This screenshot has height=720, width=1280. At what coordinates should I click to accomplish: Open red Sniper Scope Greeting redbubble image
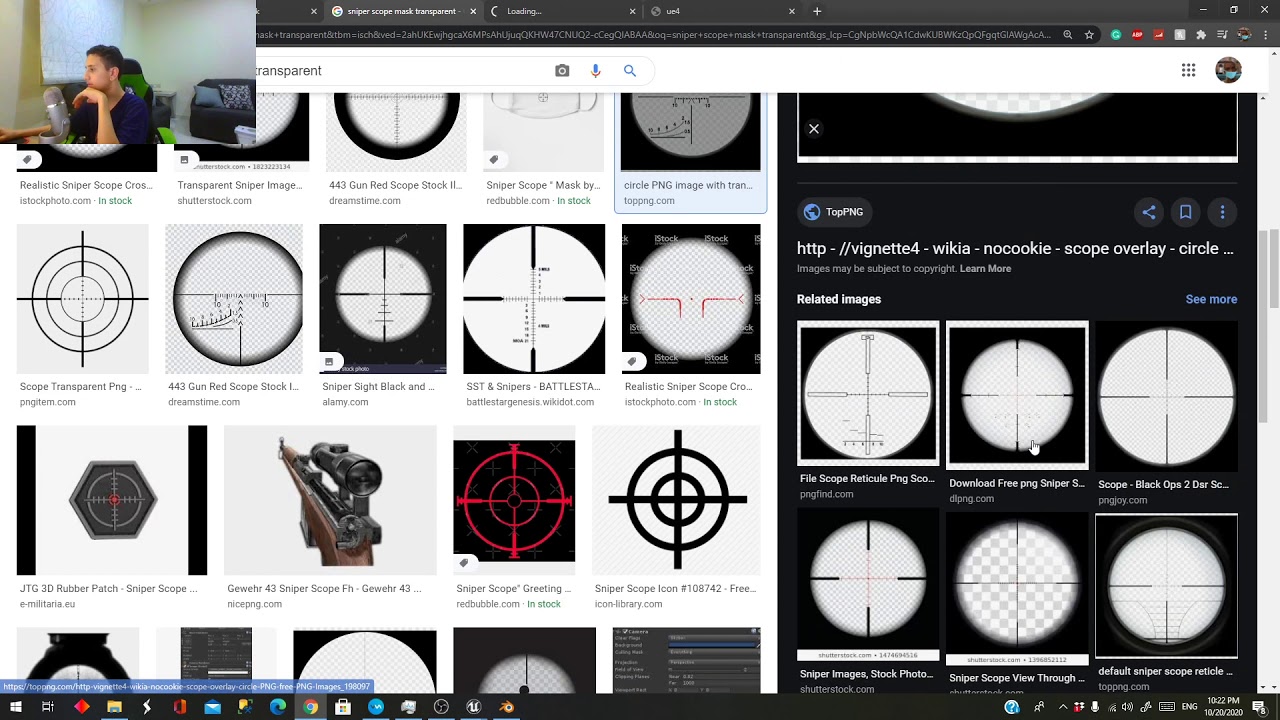[514, 500]
